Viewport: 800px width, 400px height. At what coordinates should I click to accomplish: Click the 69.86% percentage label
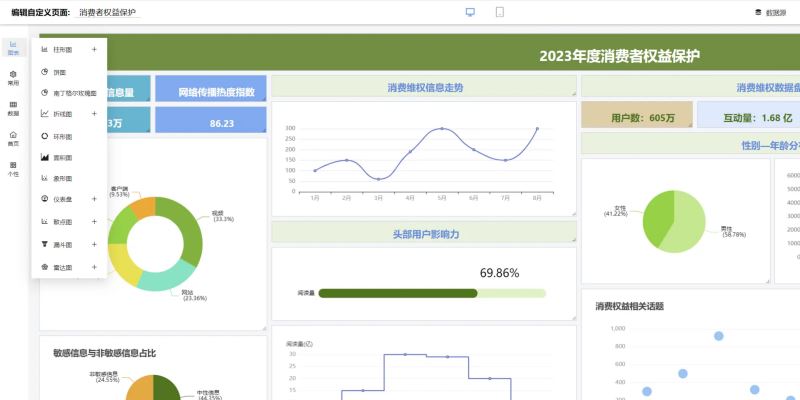[x=499, y=273]
